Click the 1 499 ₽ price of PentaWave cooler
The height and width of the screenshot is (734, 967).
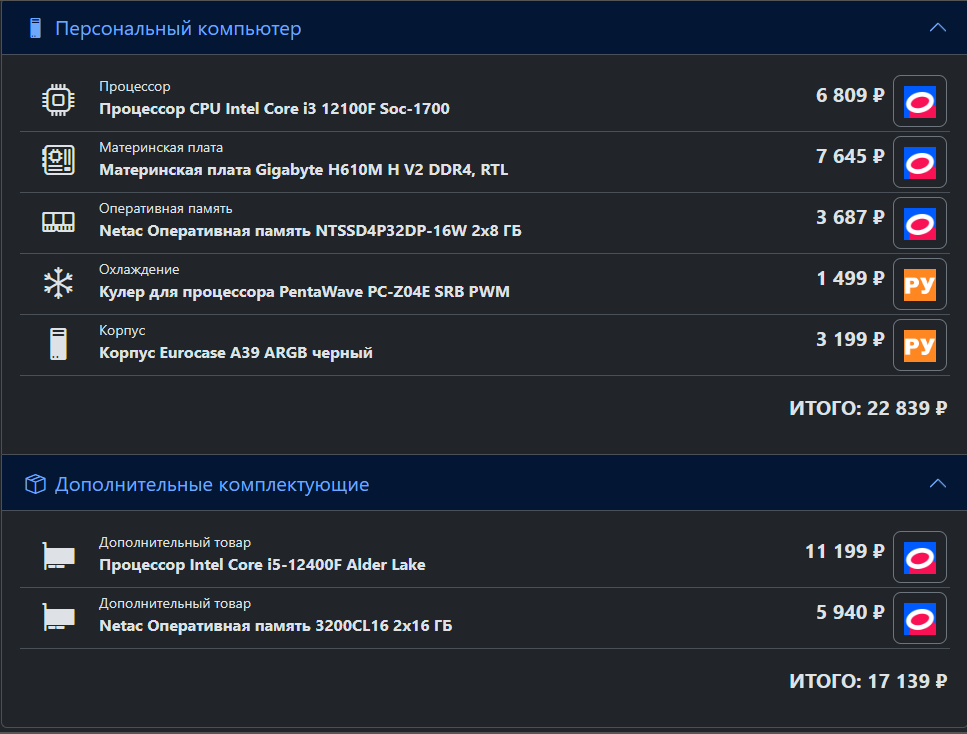(x=850, y=278)
